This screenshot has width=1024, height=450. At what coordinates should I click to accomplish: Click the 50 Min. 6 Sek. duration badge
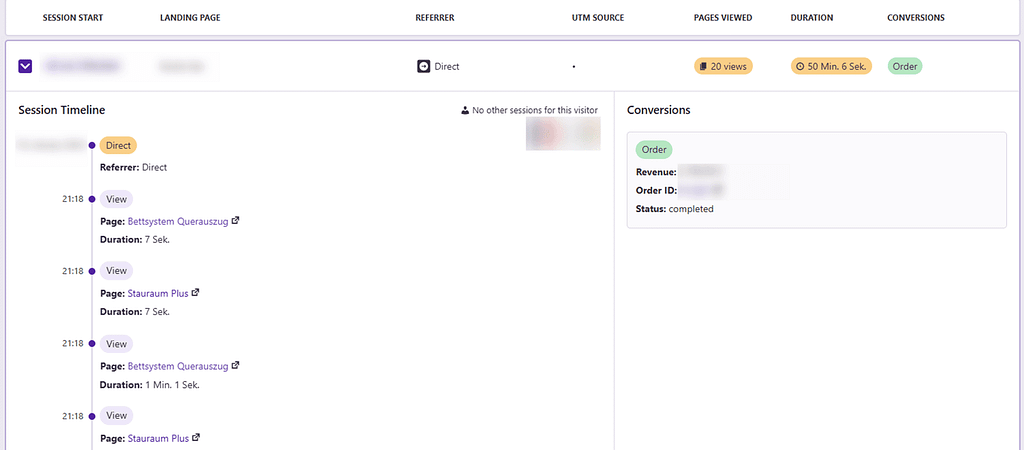click(831, 66)
